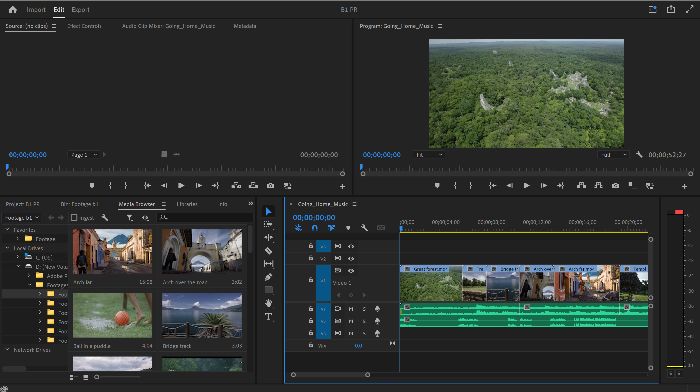The height and width of the screenshot is (392, 700).
Task: Click Overwrite button in Source Monitor
Action: click(253, 185)
